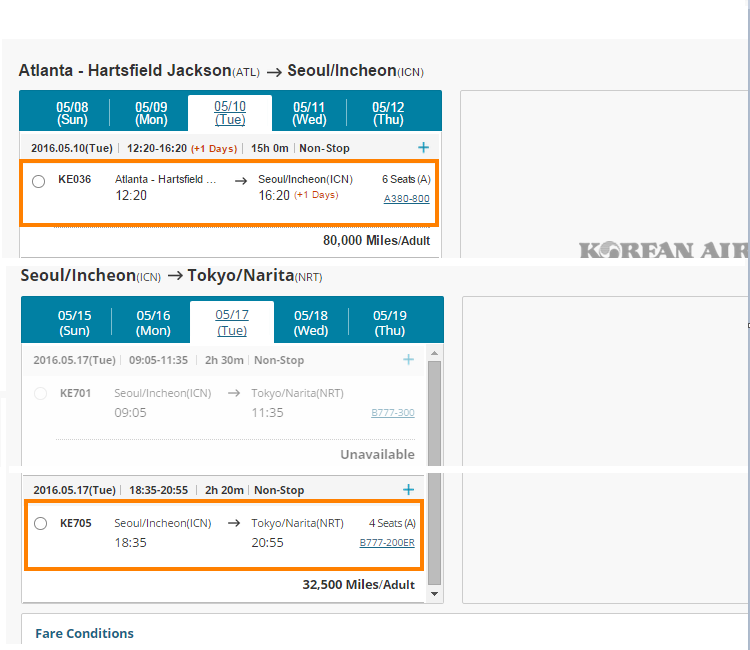Select the 05/16 (Mon) date tab
The image size is (750, 650).
153,322
